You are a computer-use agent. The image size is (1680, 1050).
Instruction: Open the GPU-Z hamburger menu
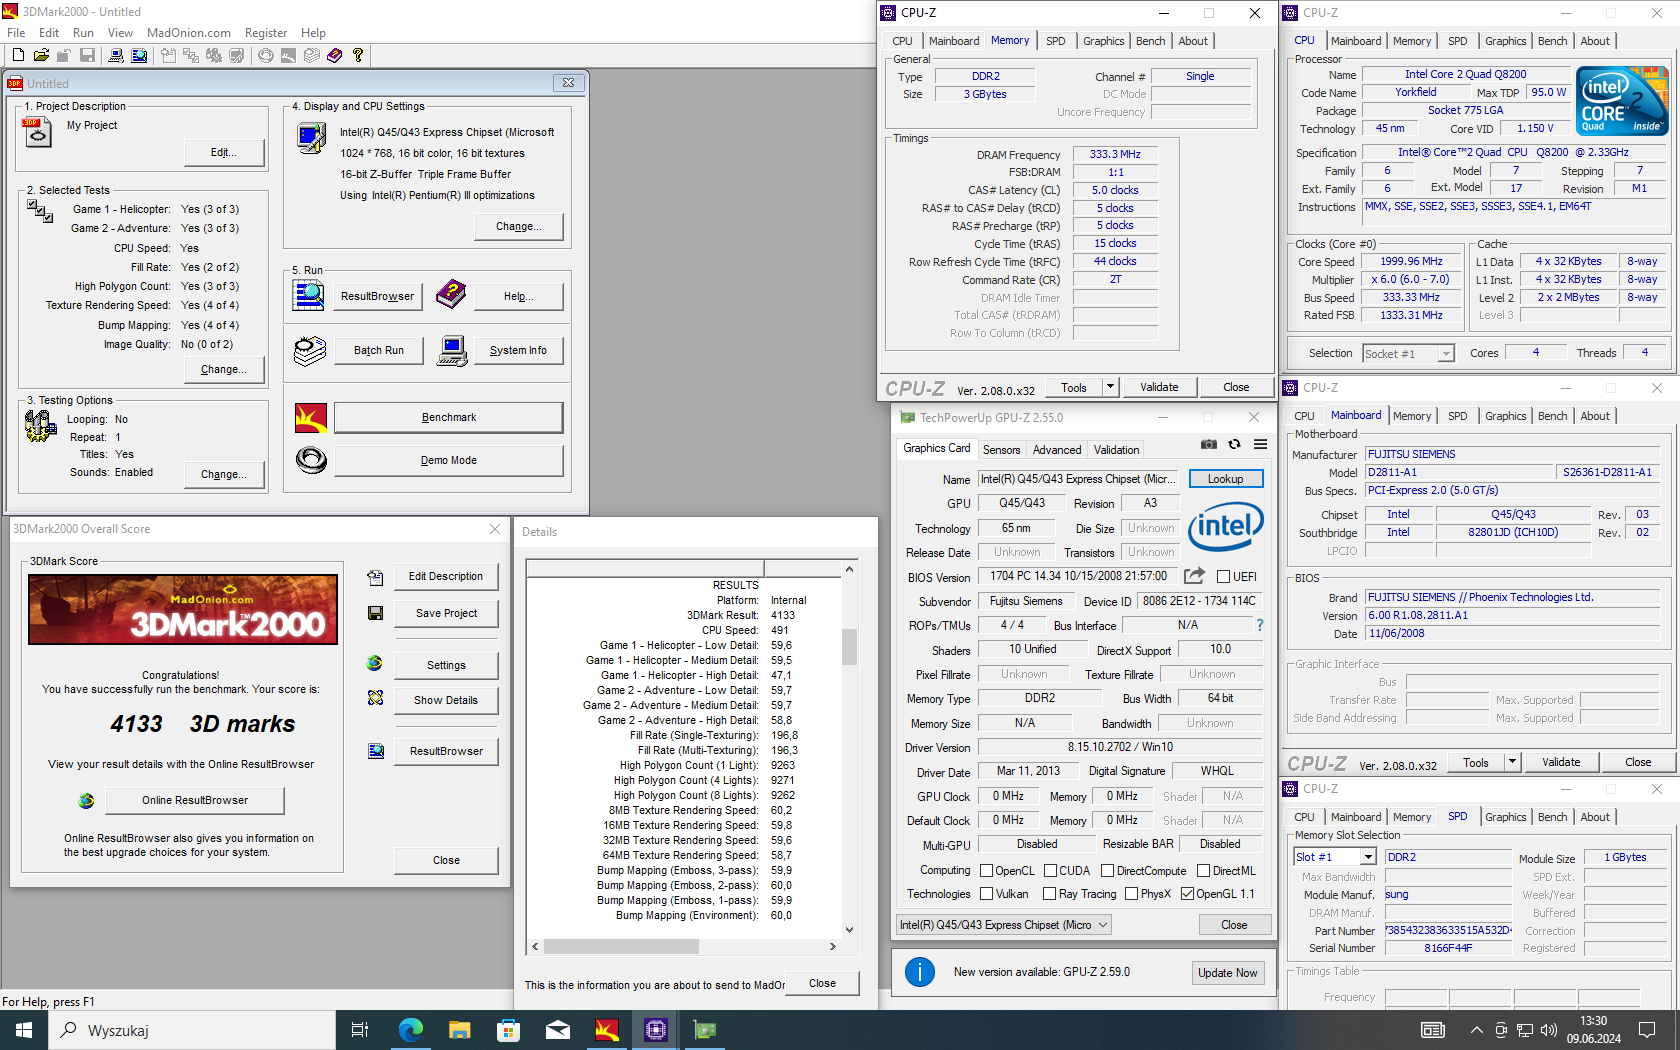pyautogui.click(x=1260, y=444)
